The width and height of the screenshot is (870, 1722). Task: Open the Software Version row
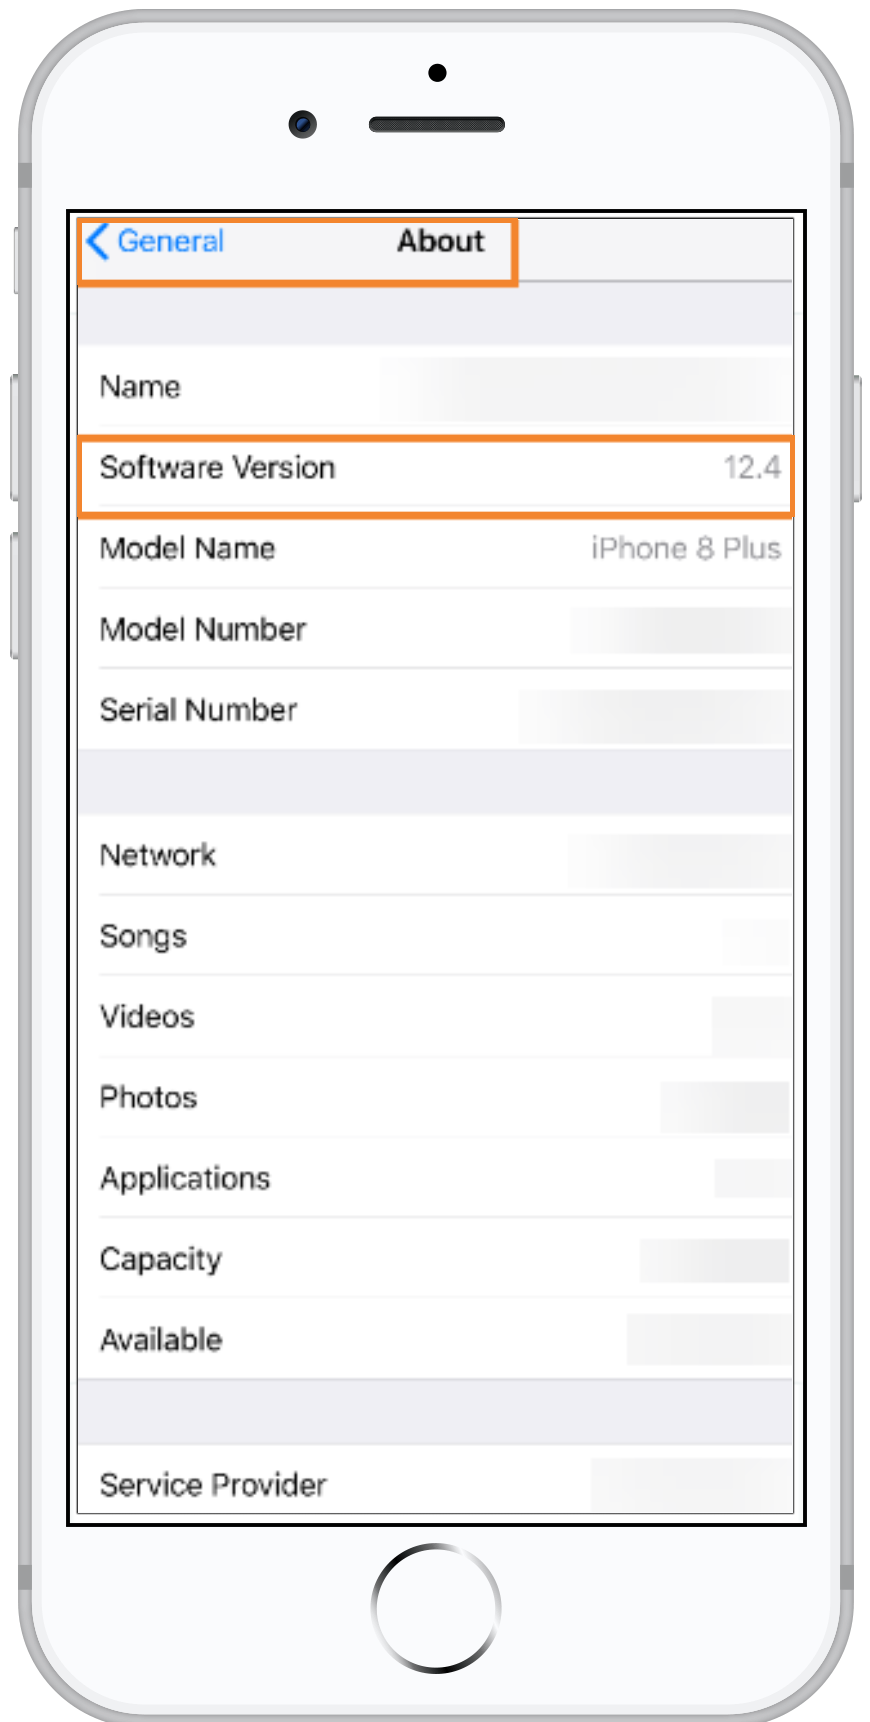point(435,468)
